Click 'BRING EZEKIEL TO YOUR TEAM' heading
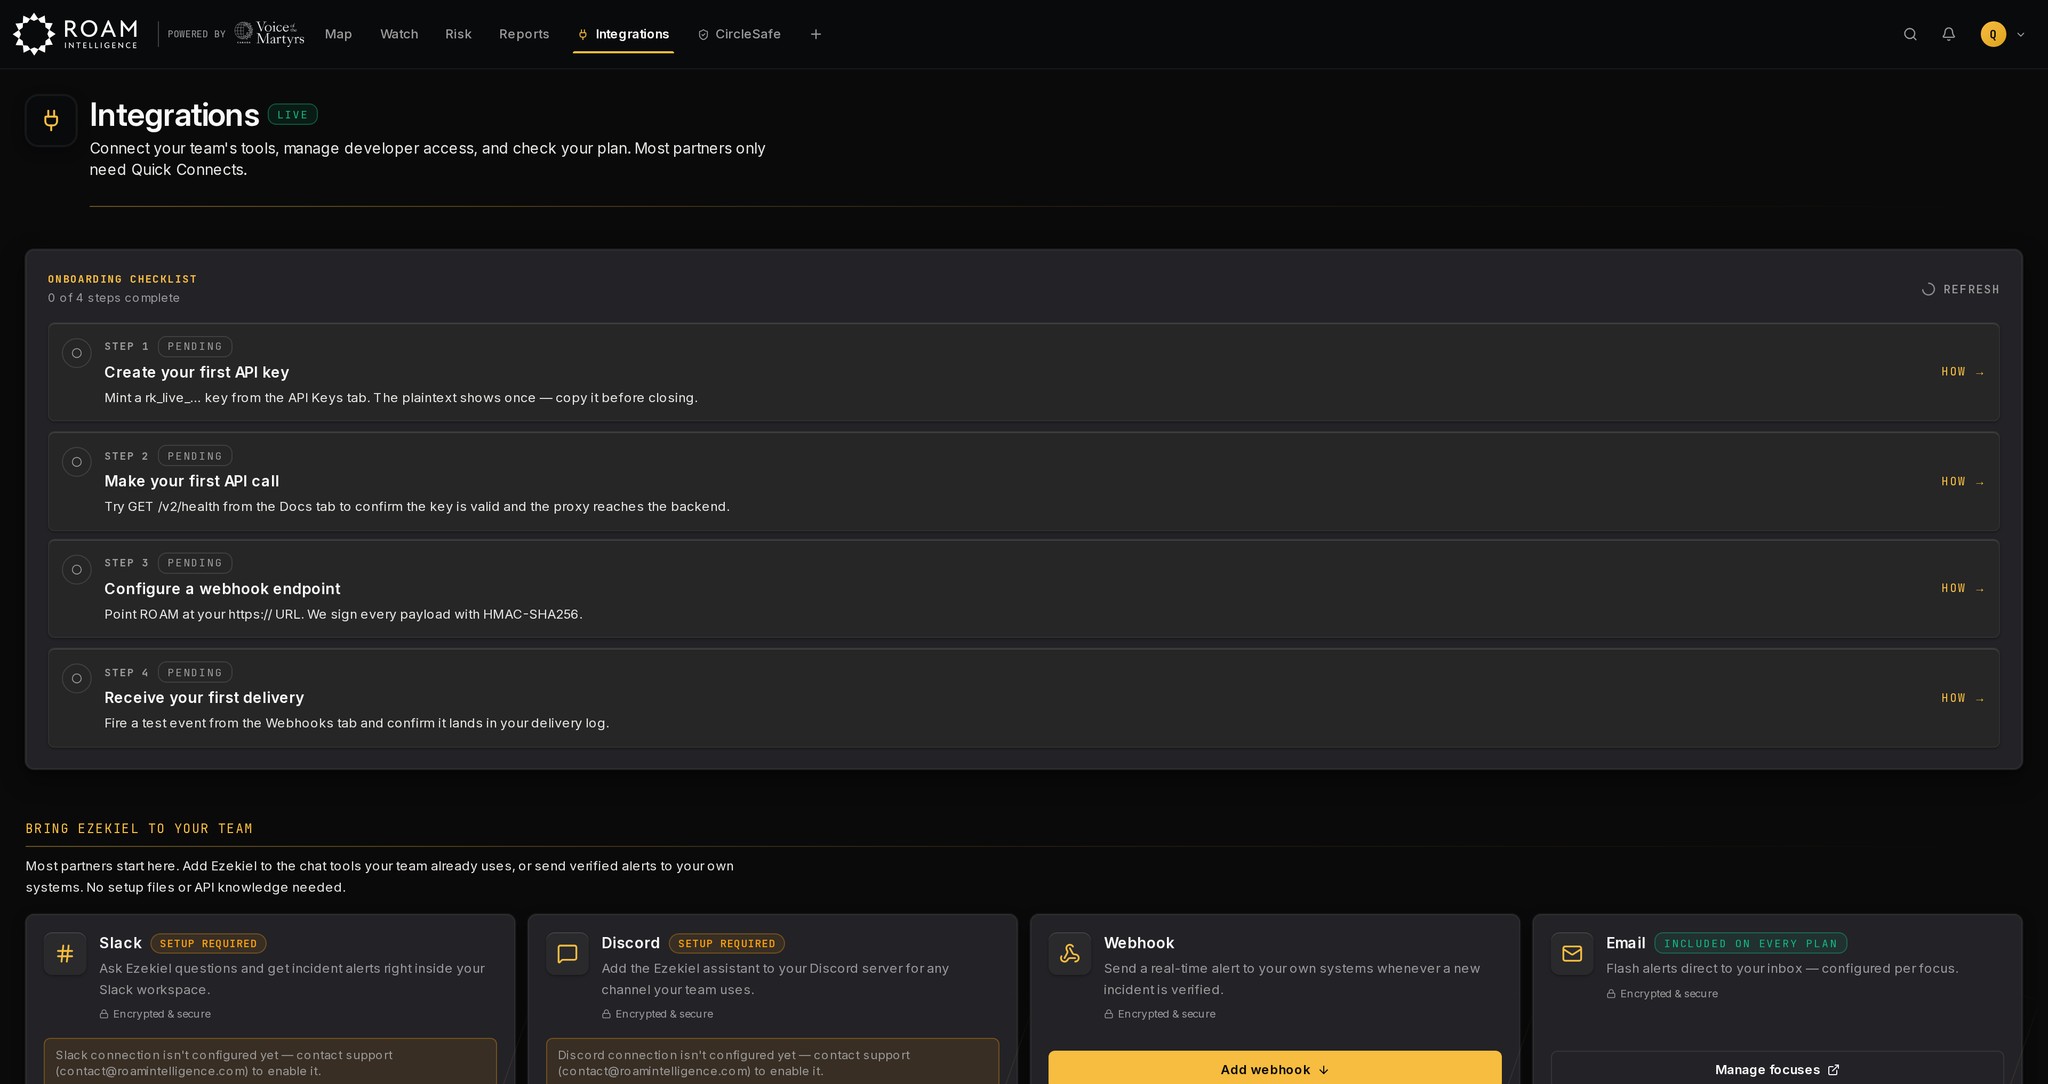 [139, 829]
